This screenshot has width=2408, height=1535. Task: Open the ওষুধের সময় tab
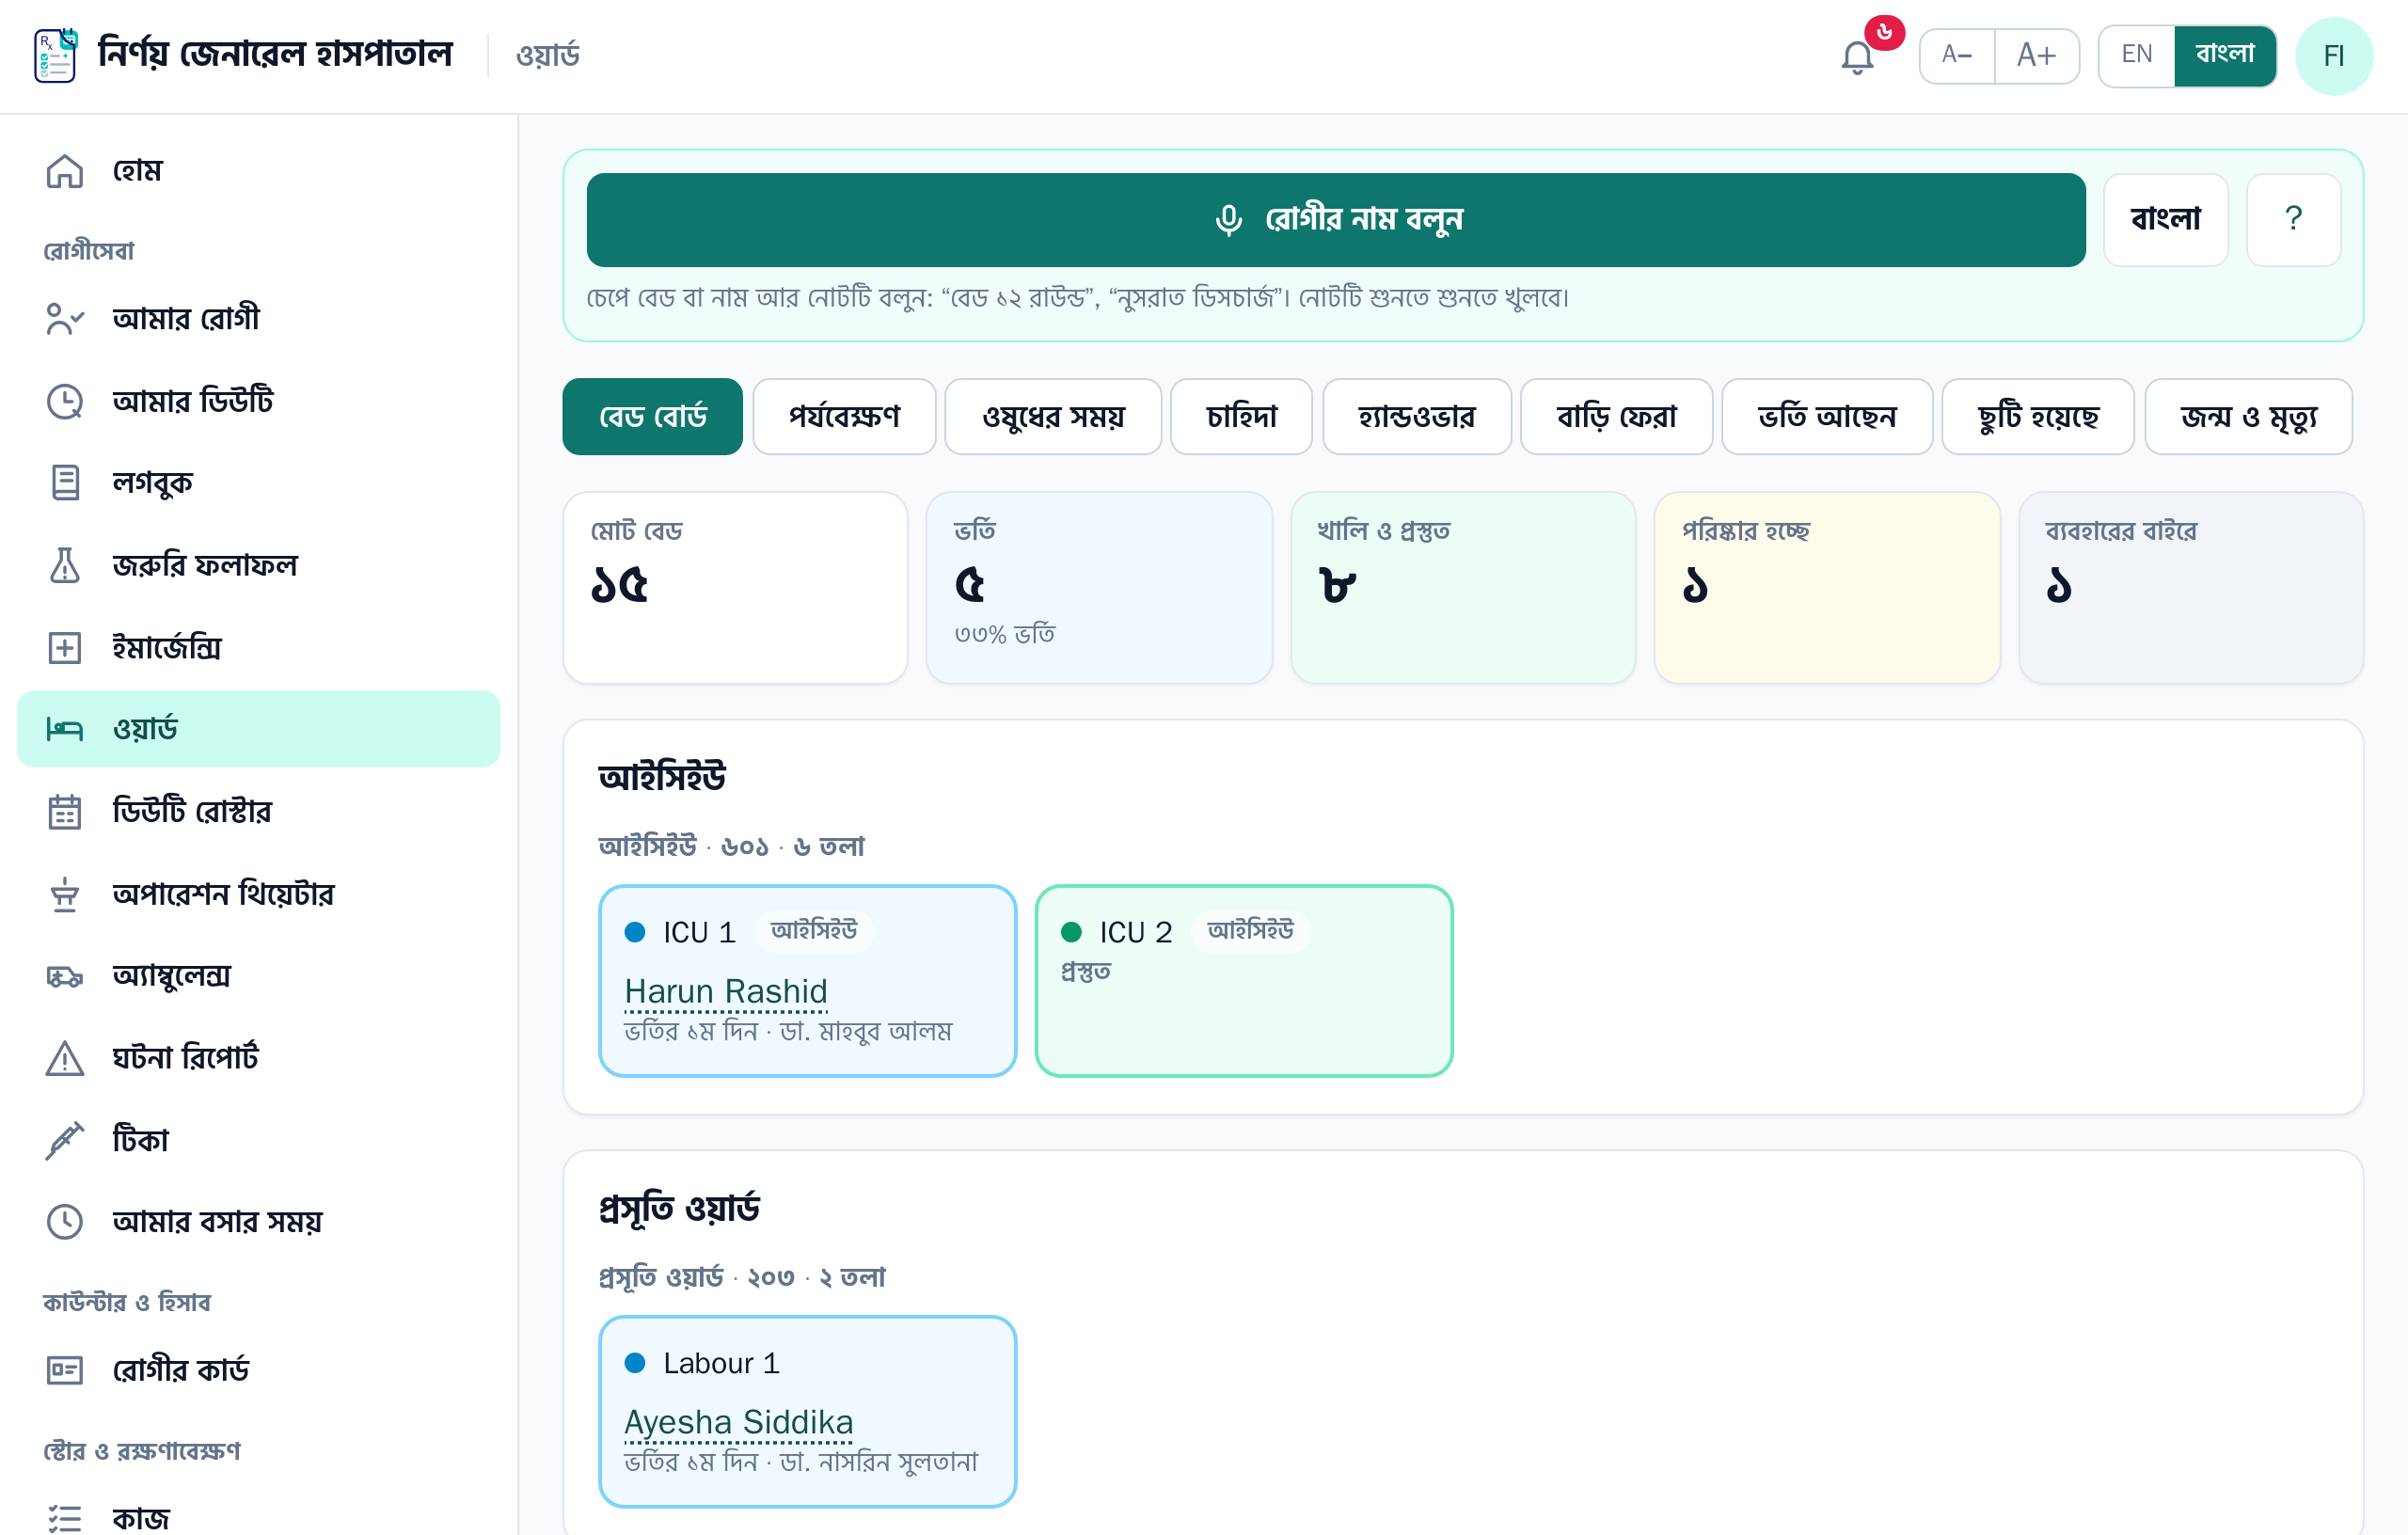1053,416
